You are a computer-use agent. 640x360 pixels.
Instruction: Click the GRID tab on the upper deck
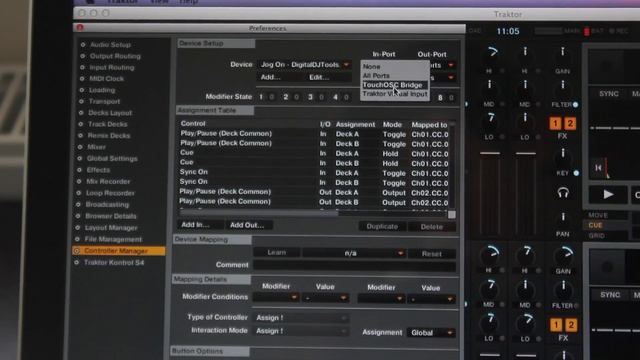(x=597, y=236)
